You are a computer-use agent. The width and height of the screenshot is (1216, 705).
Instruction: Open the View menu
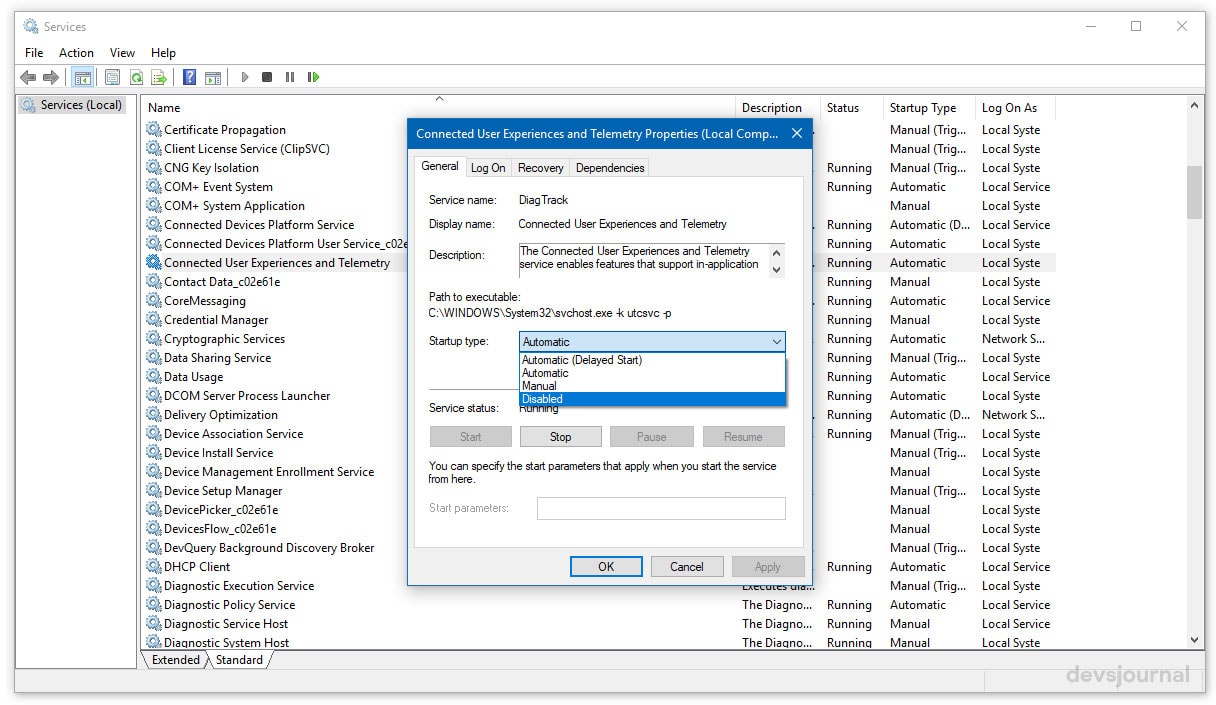122,53
